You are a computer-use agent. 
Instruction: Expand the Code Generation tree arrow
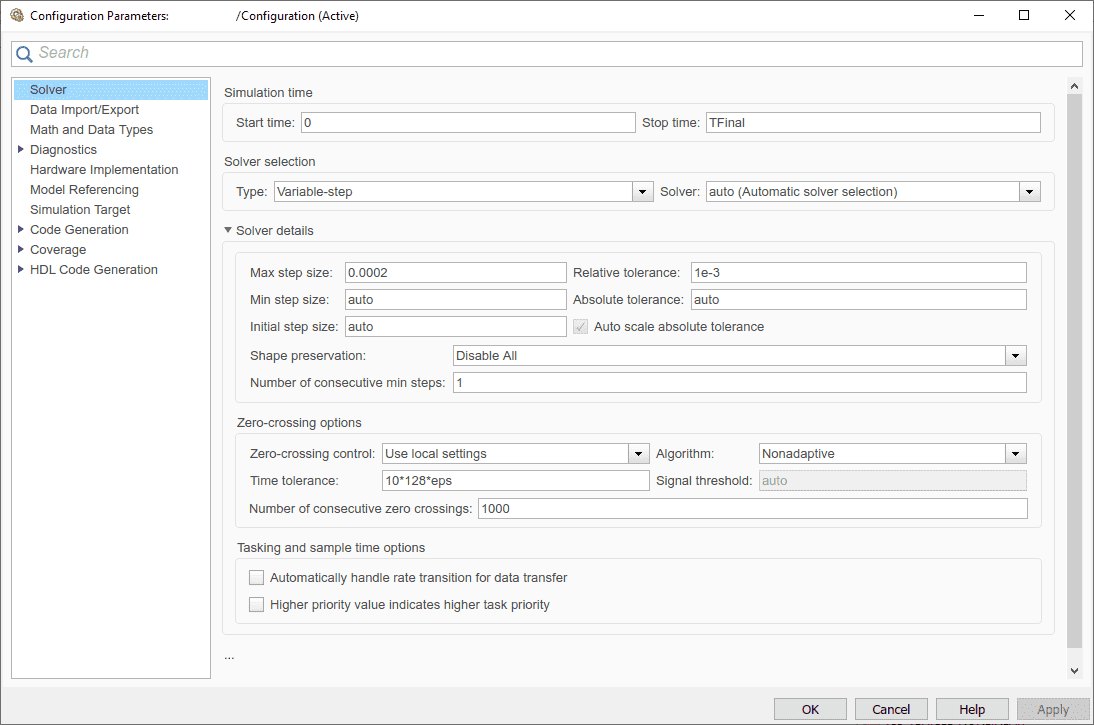point(20,229)
